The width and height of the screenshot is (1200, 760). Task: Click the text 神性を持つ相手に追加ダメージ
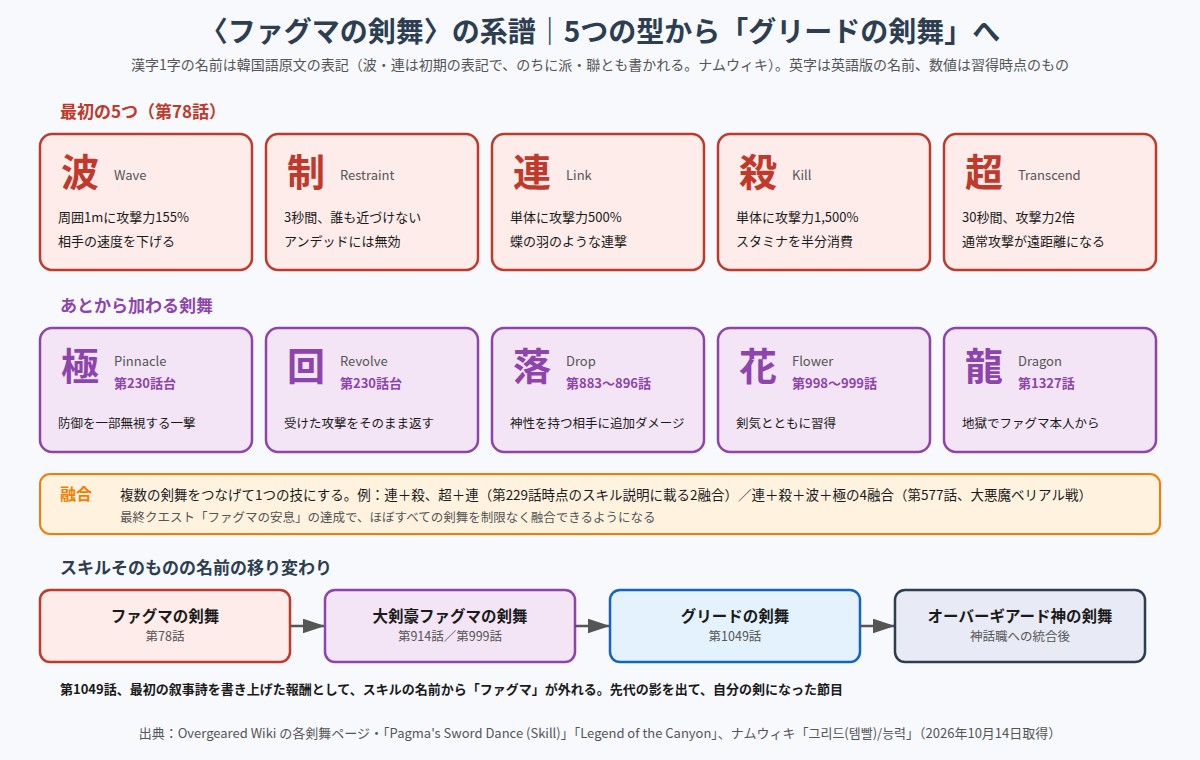coord(597,423)
